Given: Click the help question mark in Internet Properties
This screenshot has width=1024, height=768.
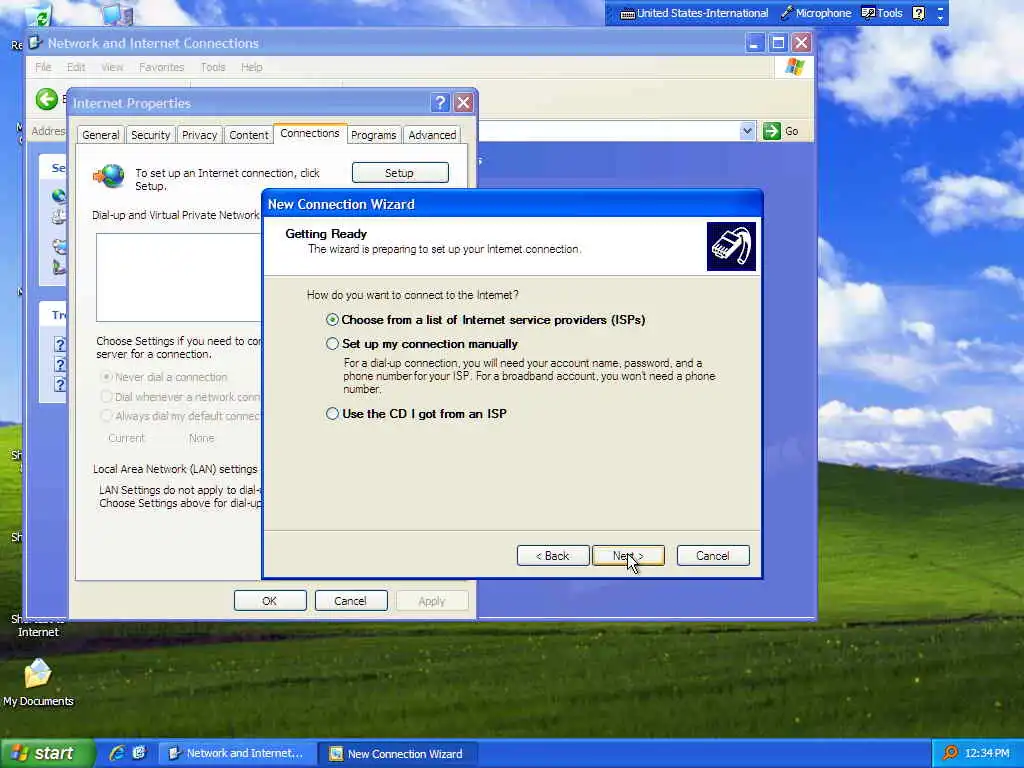Looking at the screenshot, I should point(440,103).
